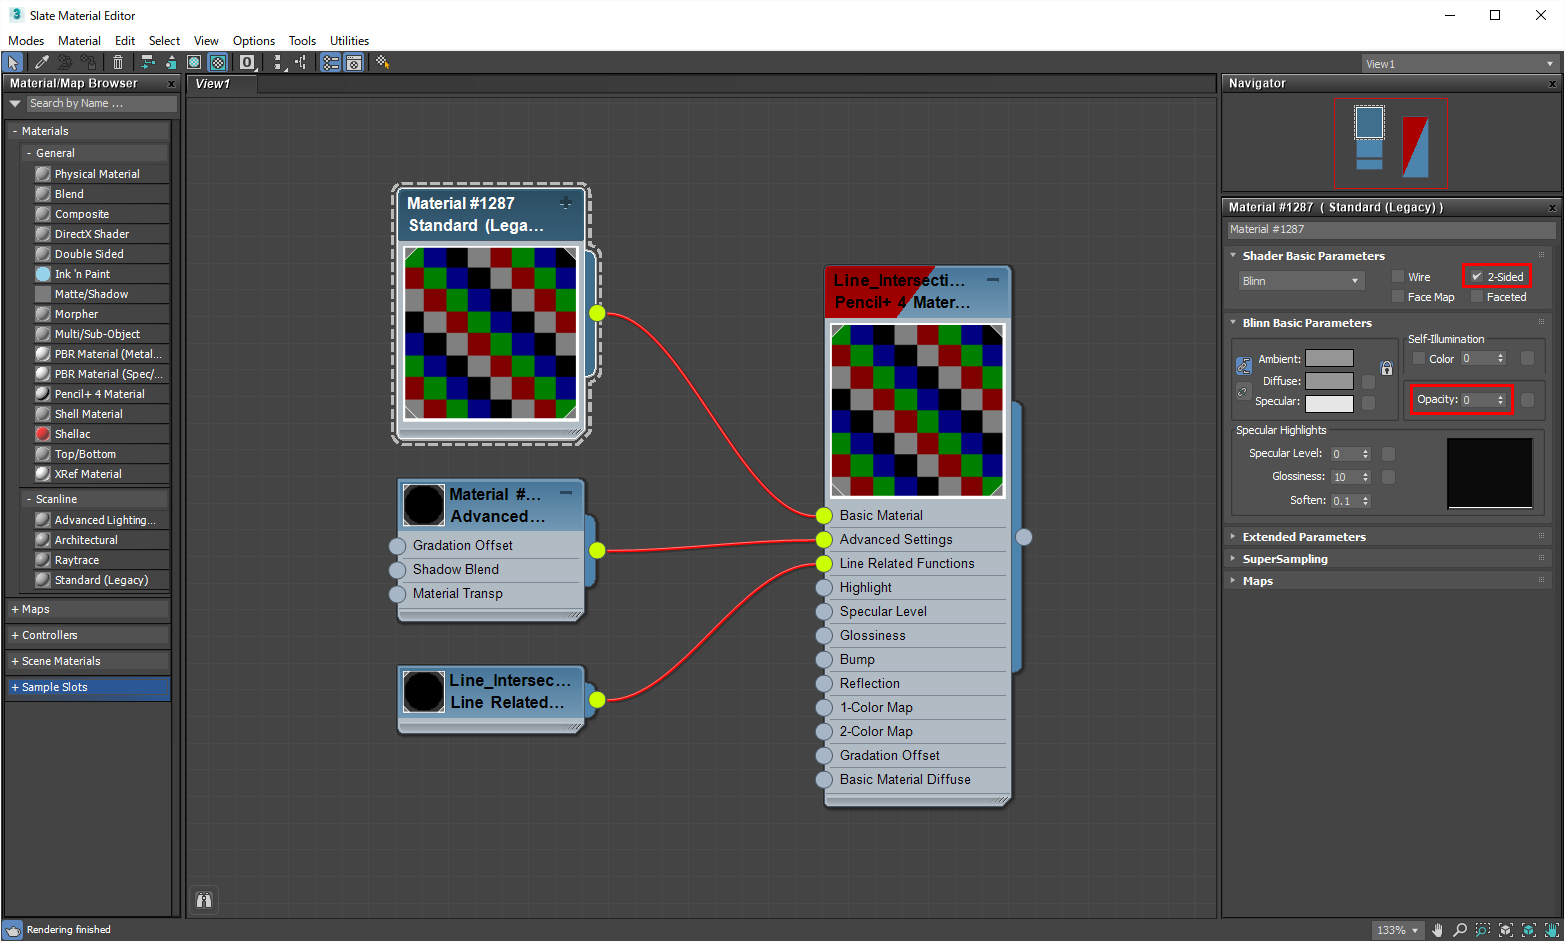The height and width of the screenshot is (942, 1565).
Task: Click the Delete Selected trash icon
Action: click(118, 62)
